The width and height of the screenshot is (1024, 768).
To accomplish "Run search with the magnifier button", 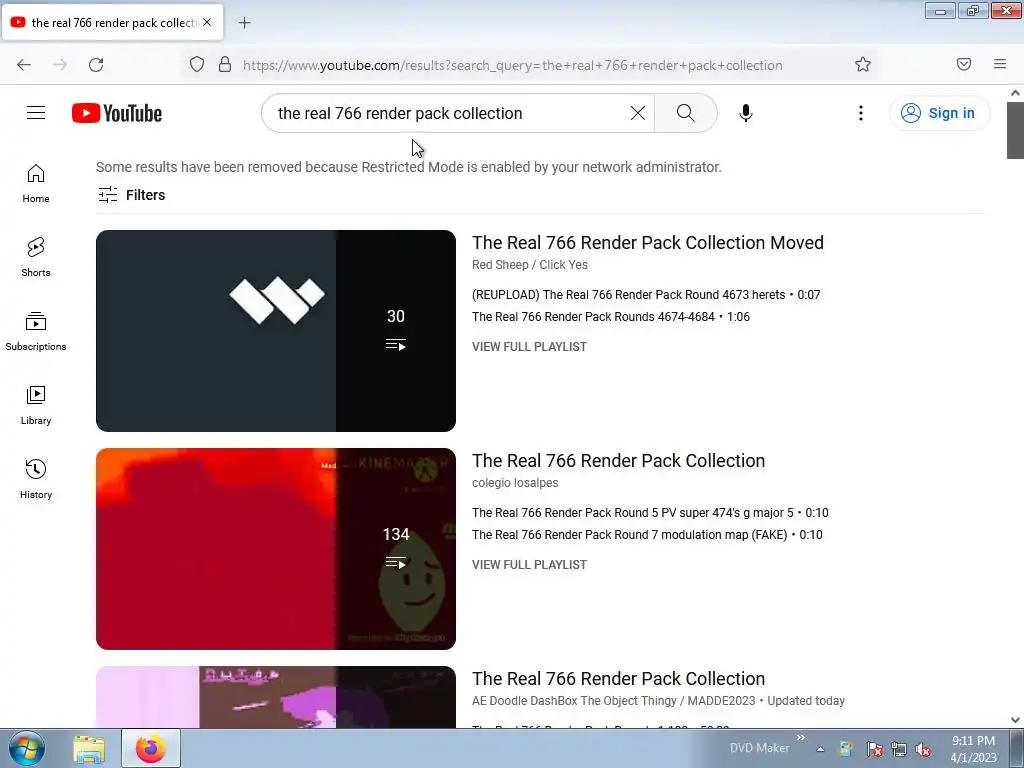I will [x=686, y=113].
